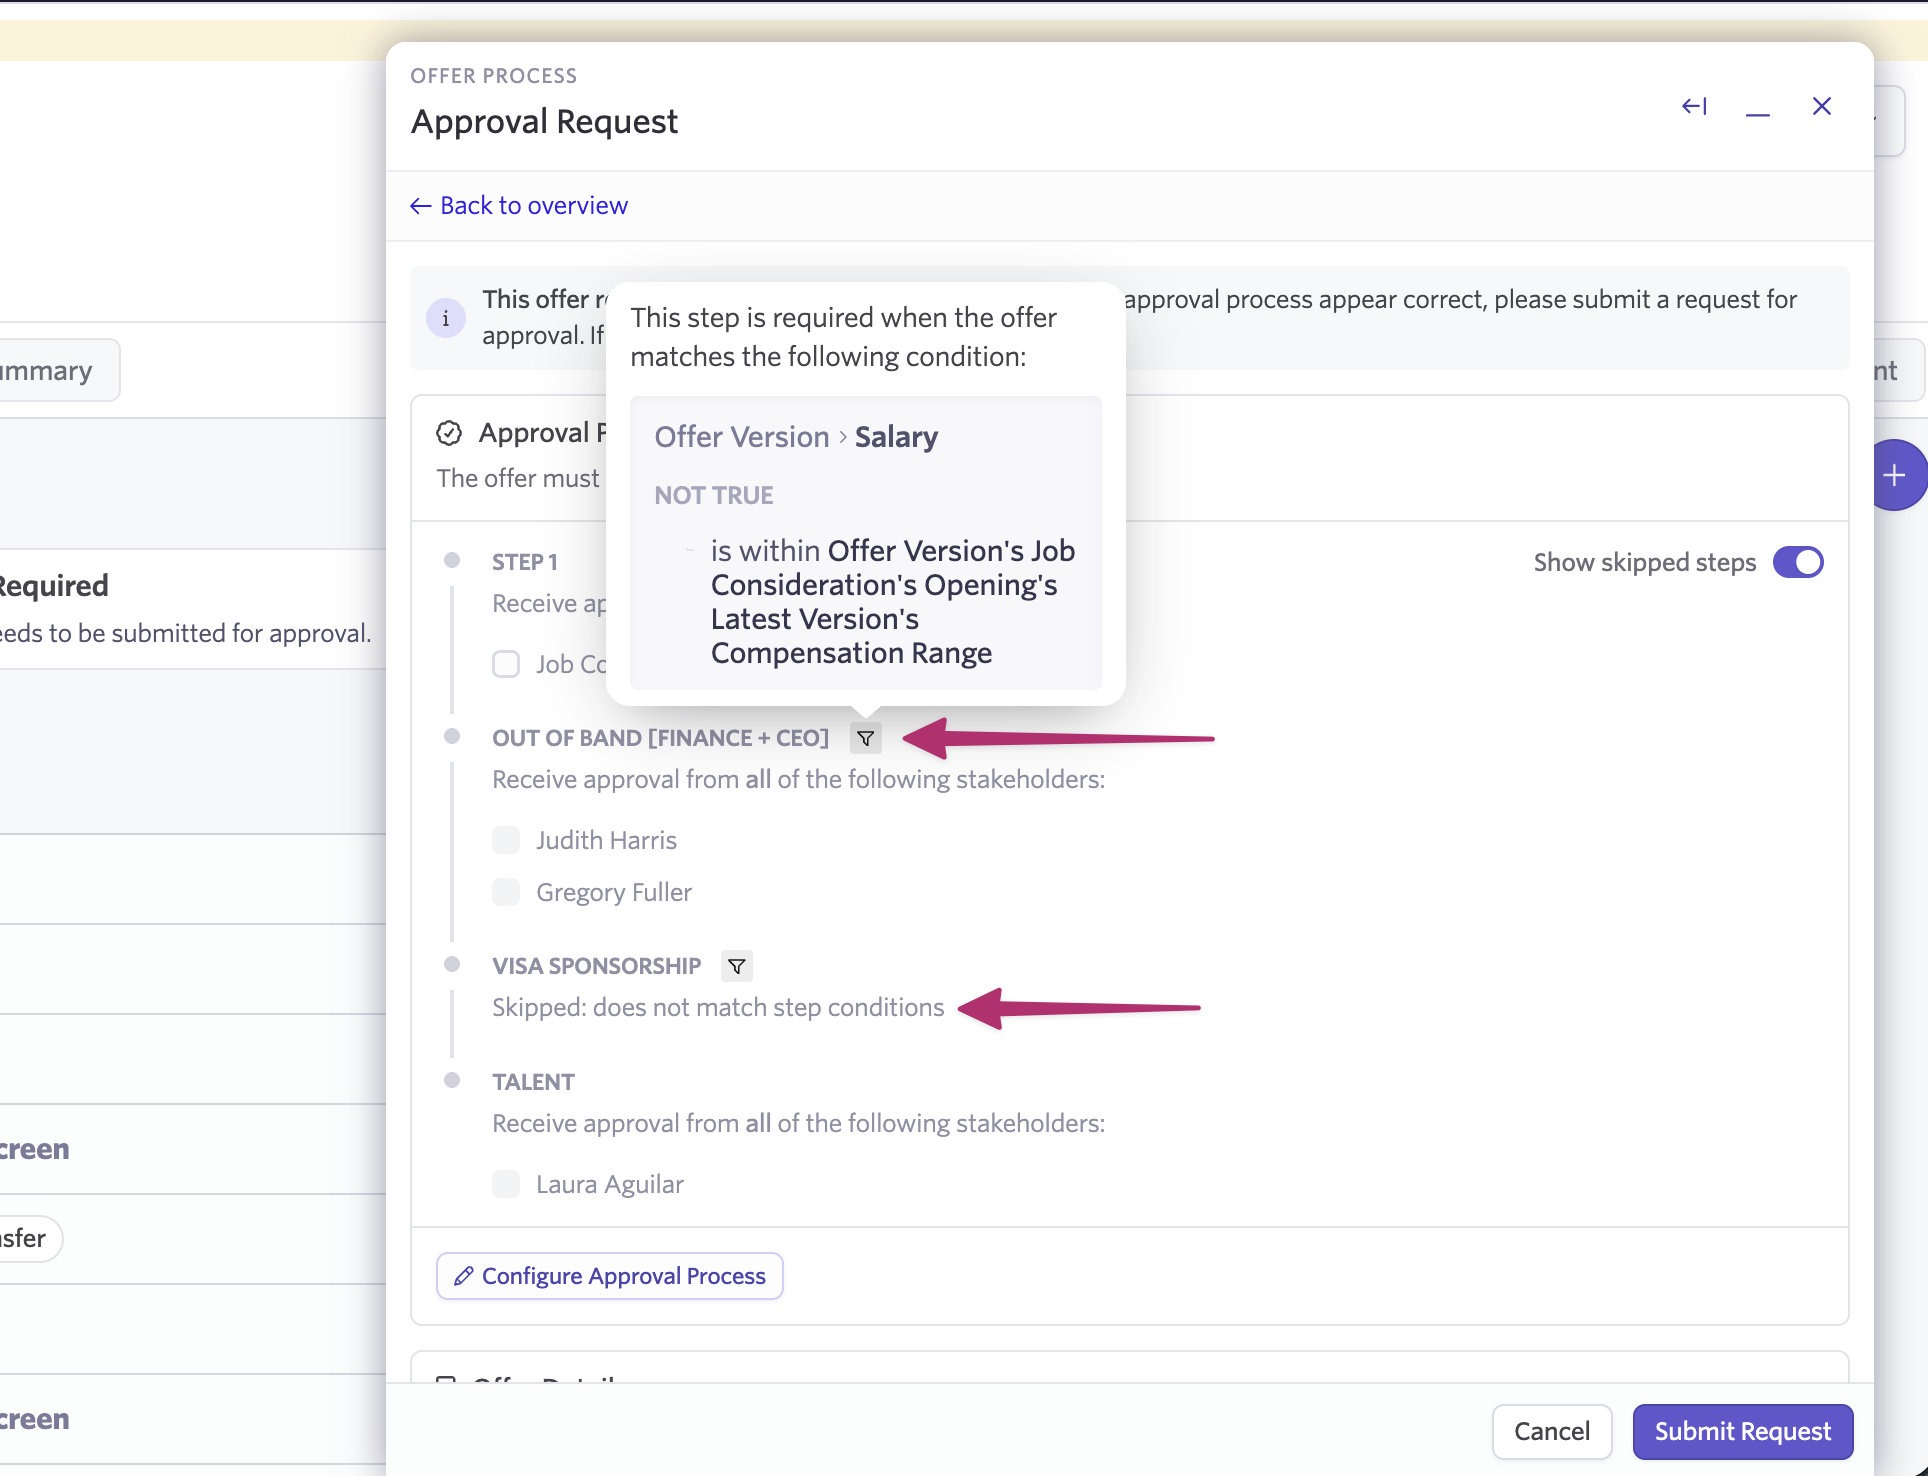Cancel the approval request
This screenshot has width=1928, height=1476.
(1551, 1431)
